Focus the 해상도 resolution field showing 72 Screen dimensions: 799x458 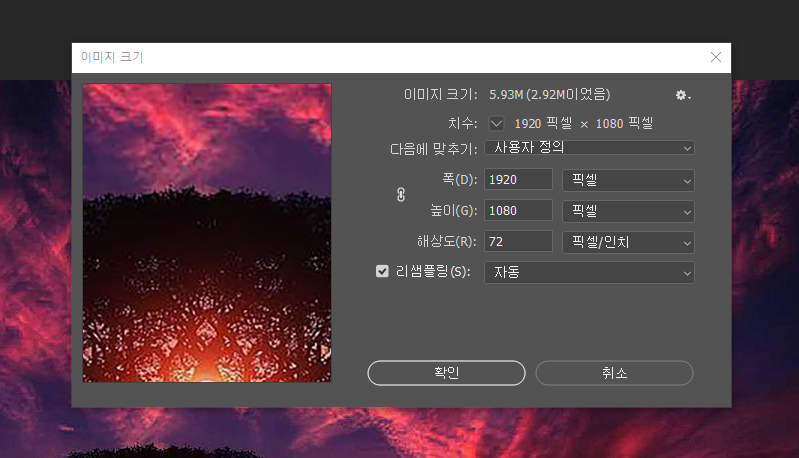518,241
